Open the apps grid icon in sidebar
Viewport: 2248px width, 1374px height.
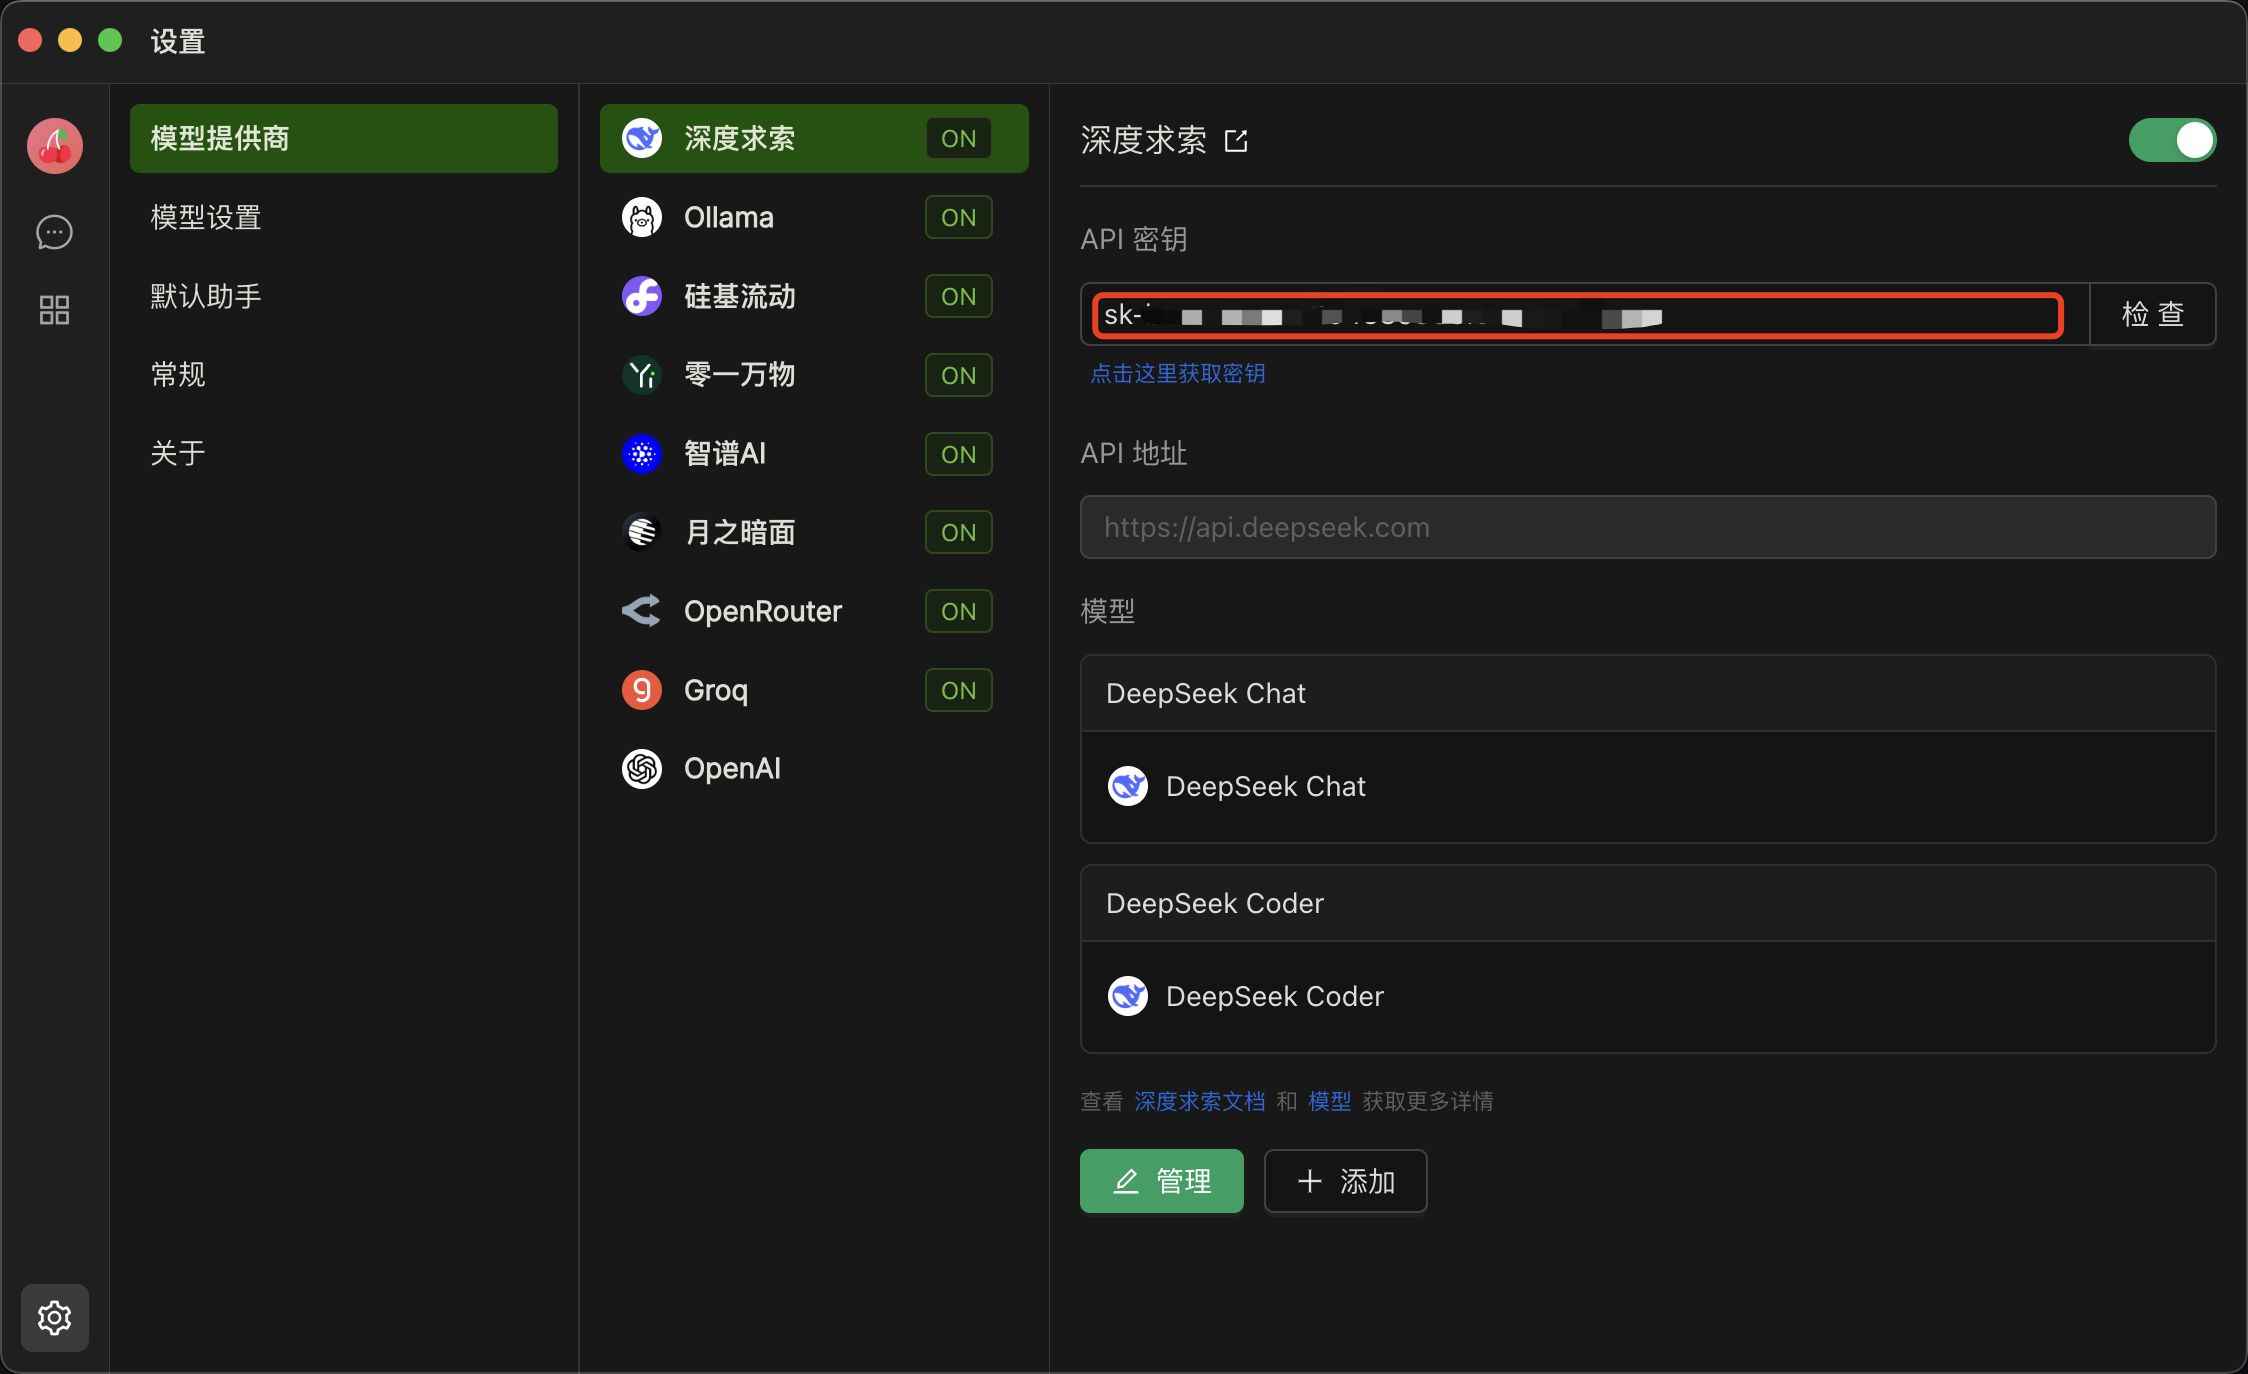(x=54, y=310)
